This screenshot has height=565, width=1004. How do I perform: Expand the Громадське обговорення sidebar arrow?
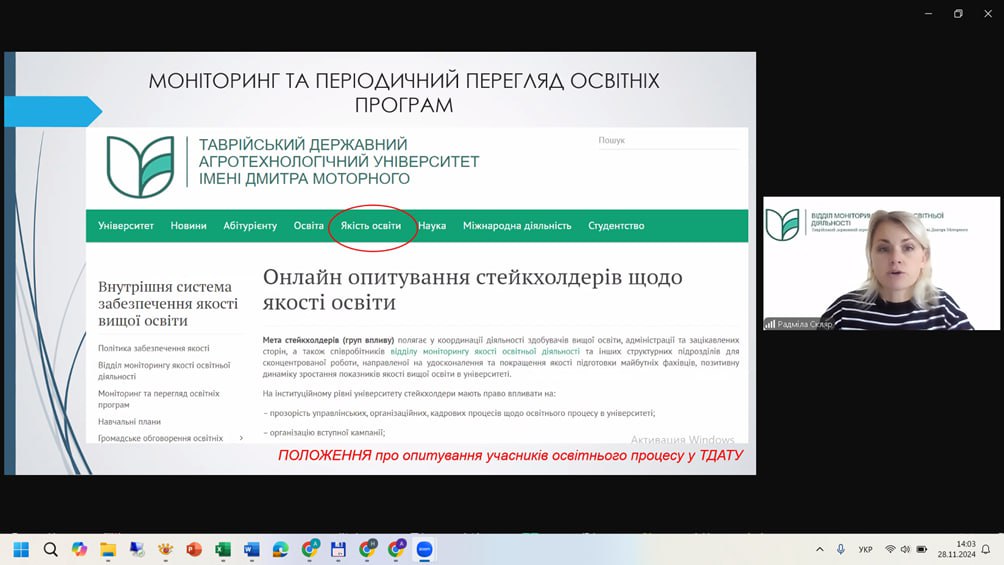point(242,438)
